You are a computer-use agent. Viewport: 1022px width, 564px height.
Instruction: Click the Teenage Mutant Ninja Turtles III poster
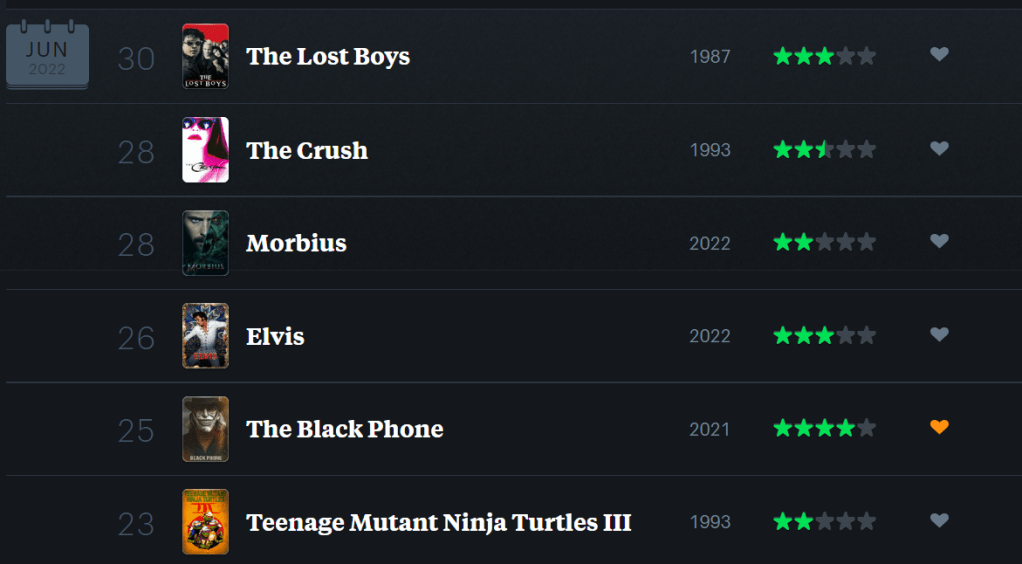coord(205,522)
